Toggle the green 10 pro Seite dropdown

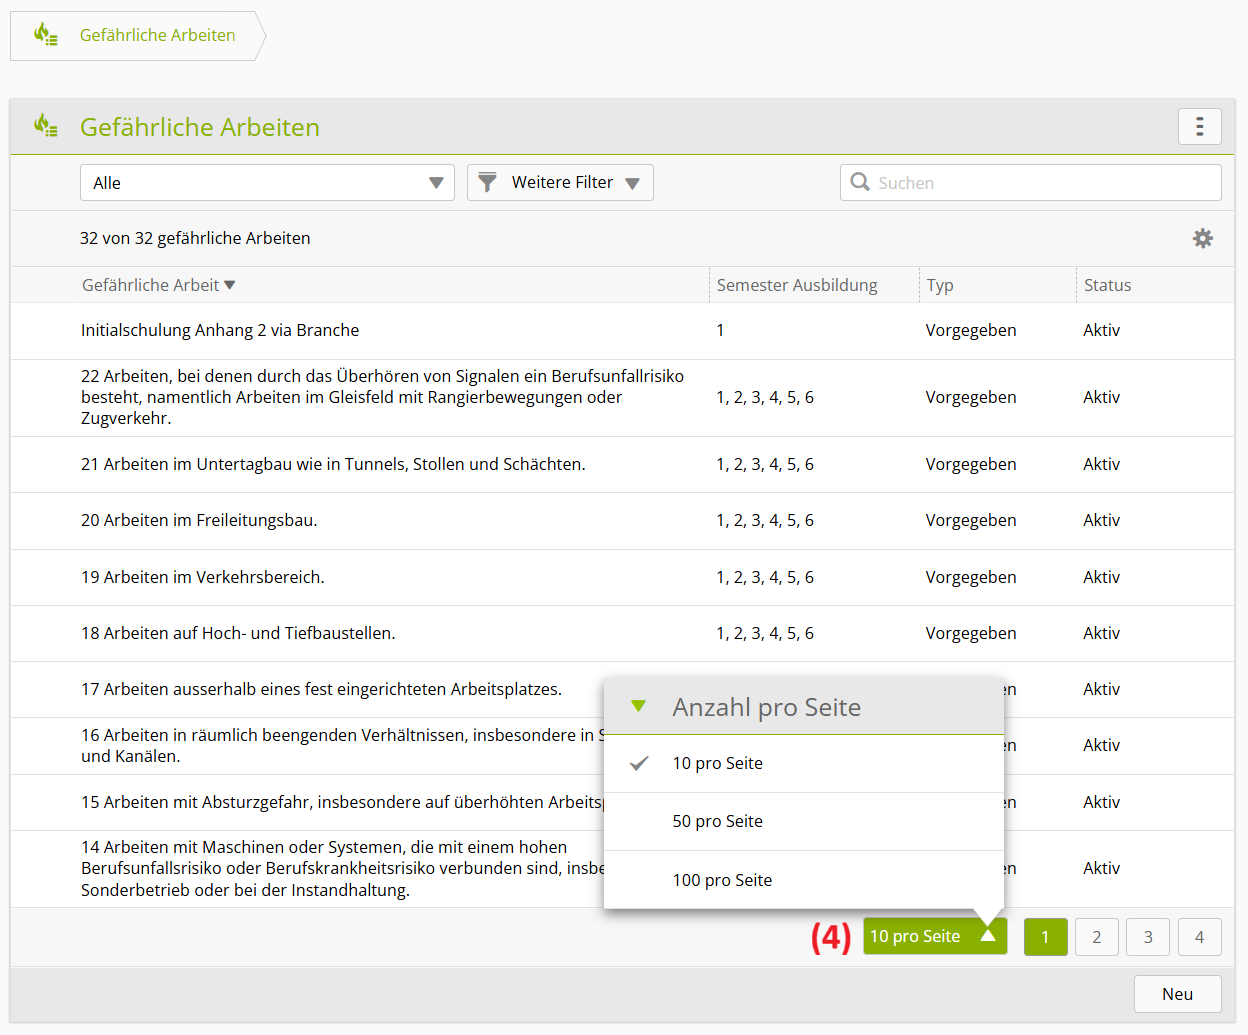(x=933, y=936)
